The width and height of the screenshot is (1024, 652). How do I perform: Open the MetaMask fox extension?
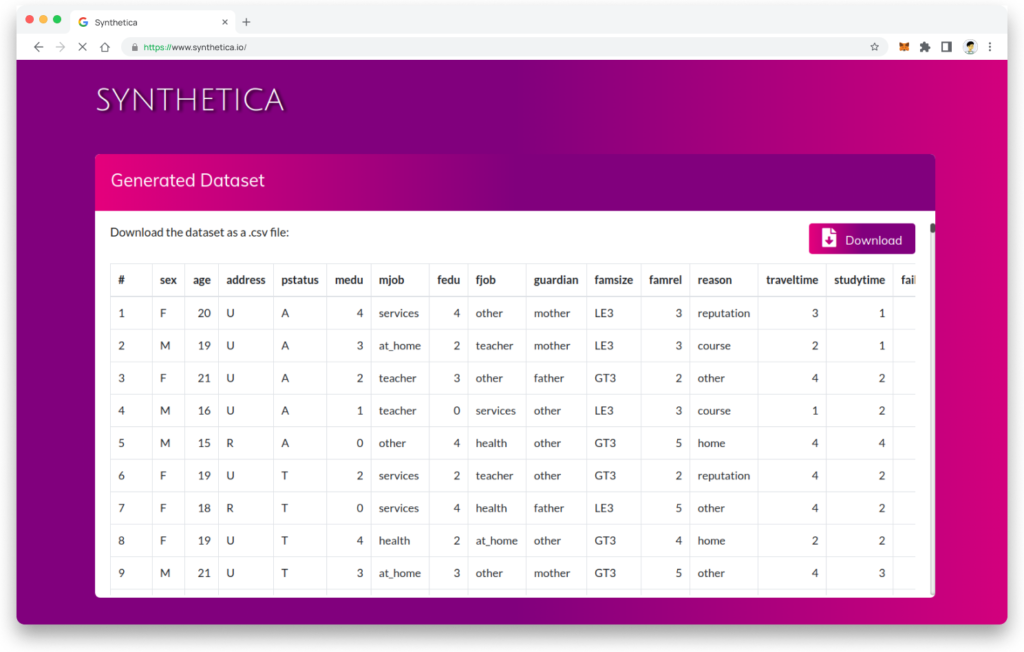tap(904, 47)
